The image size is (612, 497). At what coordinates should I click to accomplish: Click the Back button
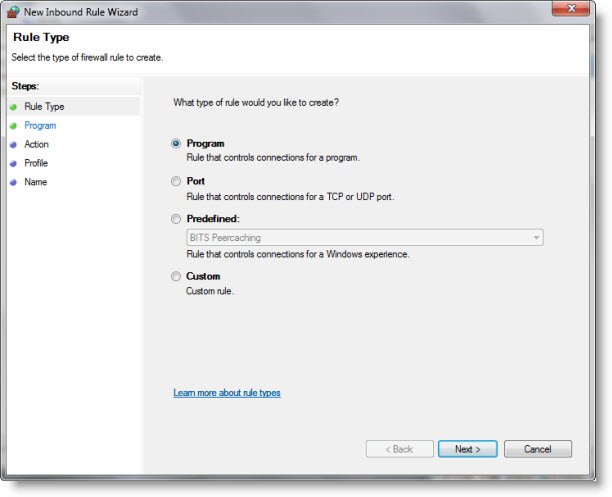click(400, 449)
